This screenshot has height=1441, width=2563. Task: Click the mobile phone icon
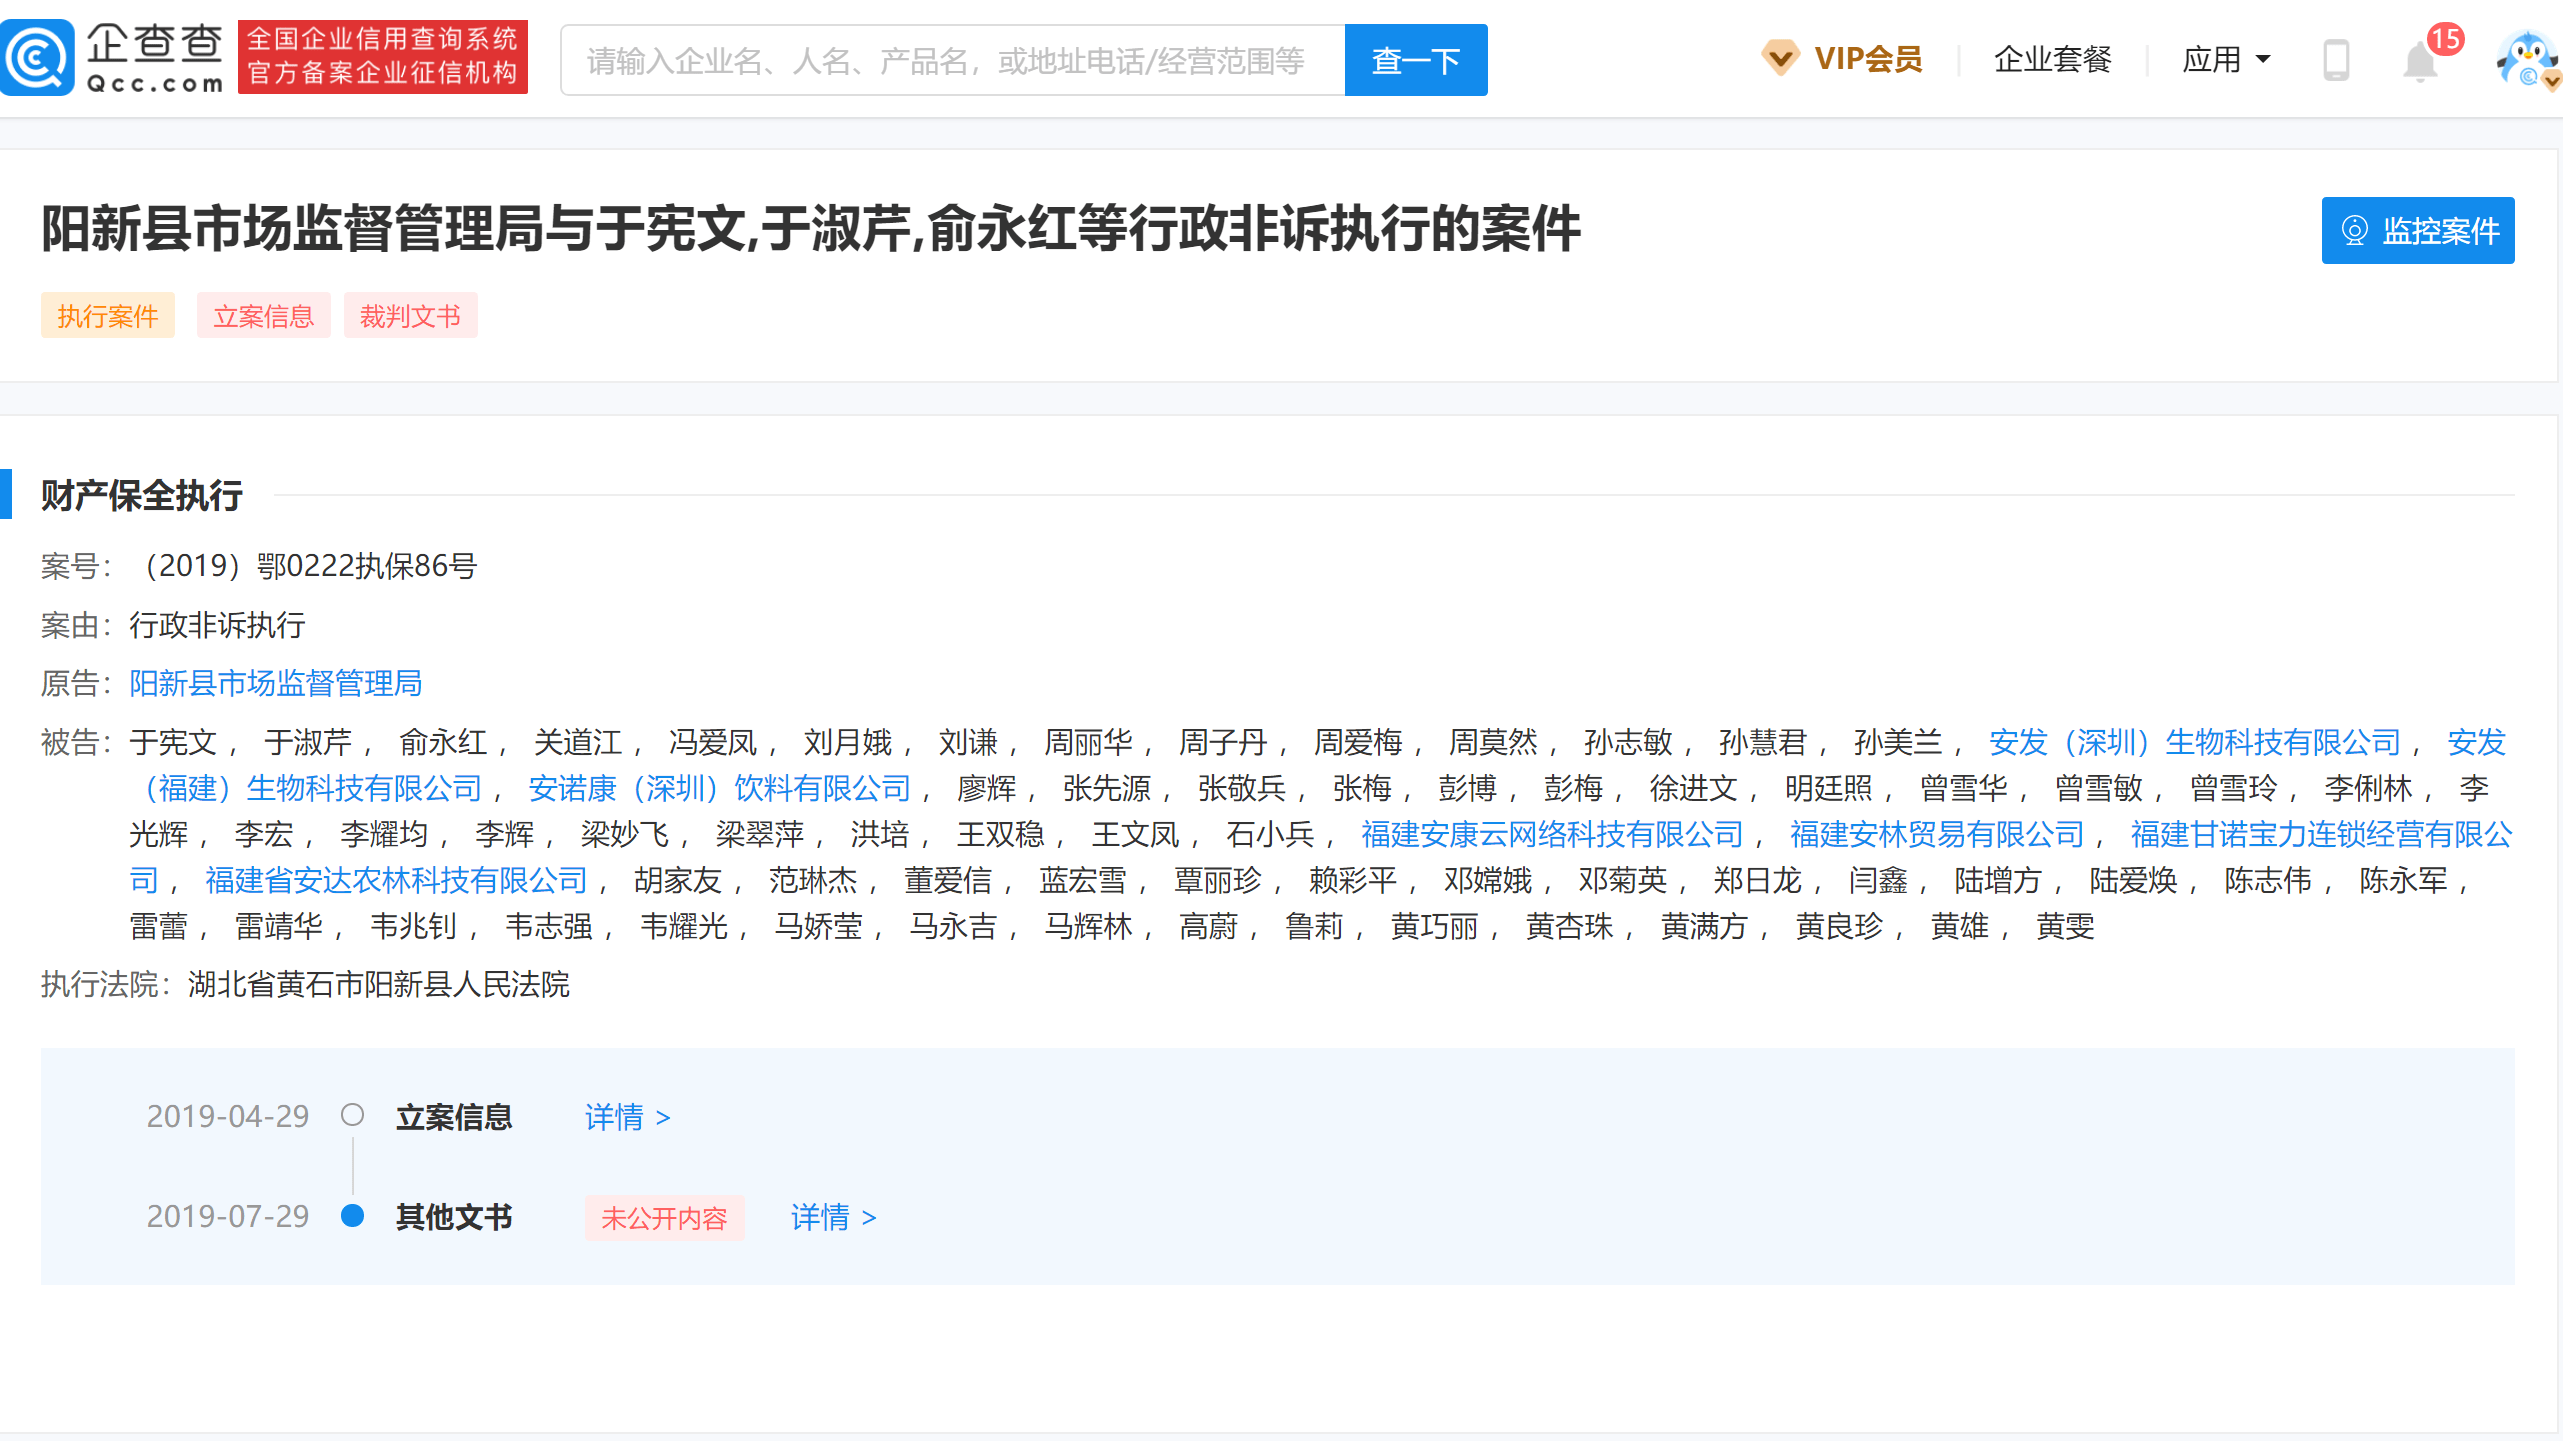pyautogui.click(x=2335, y=60)
